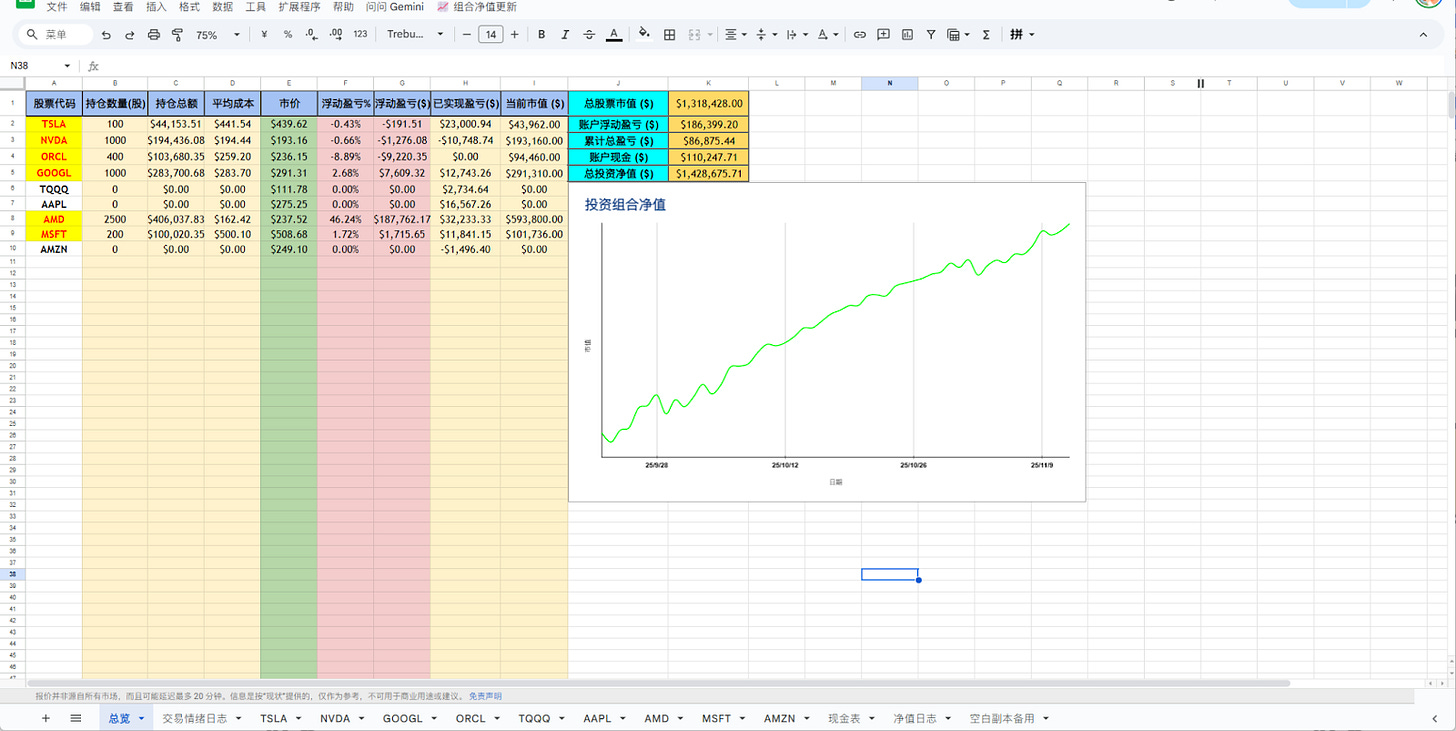Open the zoom 75% dropdown
The width and height of the screenshot is (1456, 731).
pos(218,35)
